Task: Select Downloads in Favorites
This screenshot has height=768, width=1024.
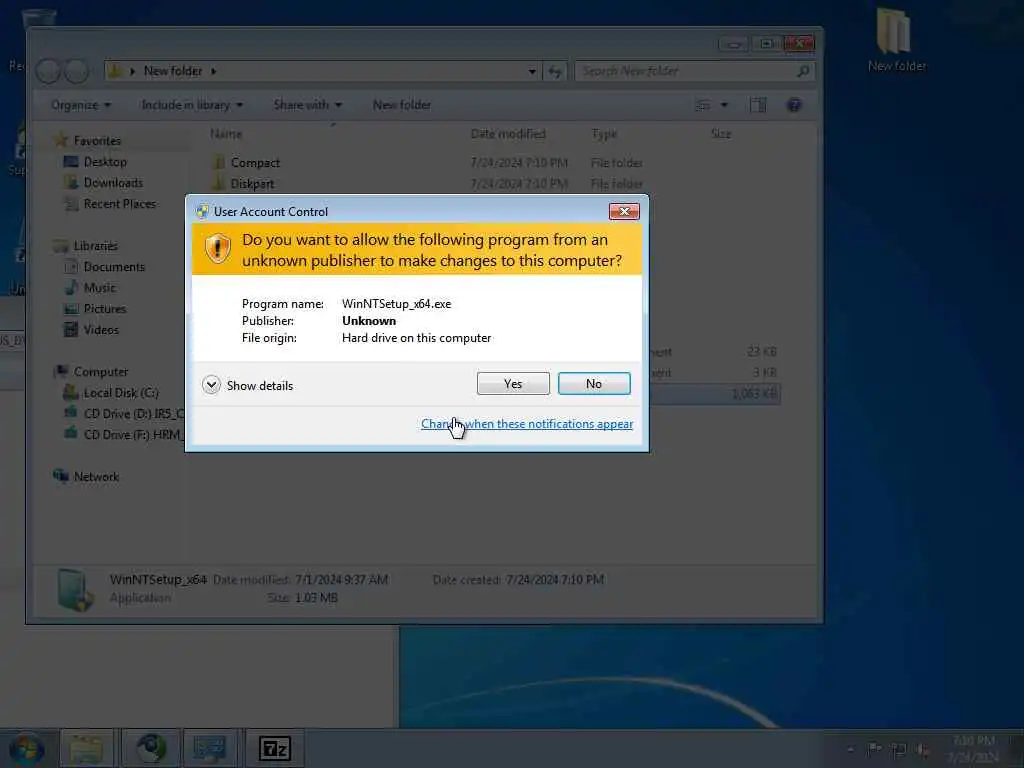Action: click(112, 183)
